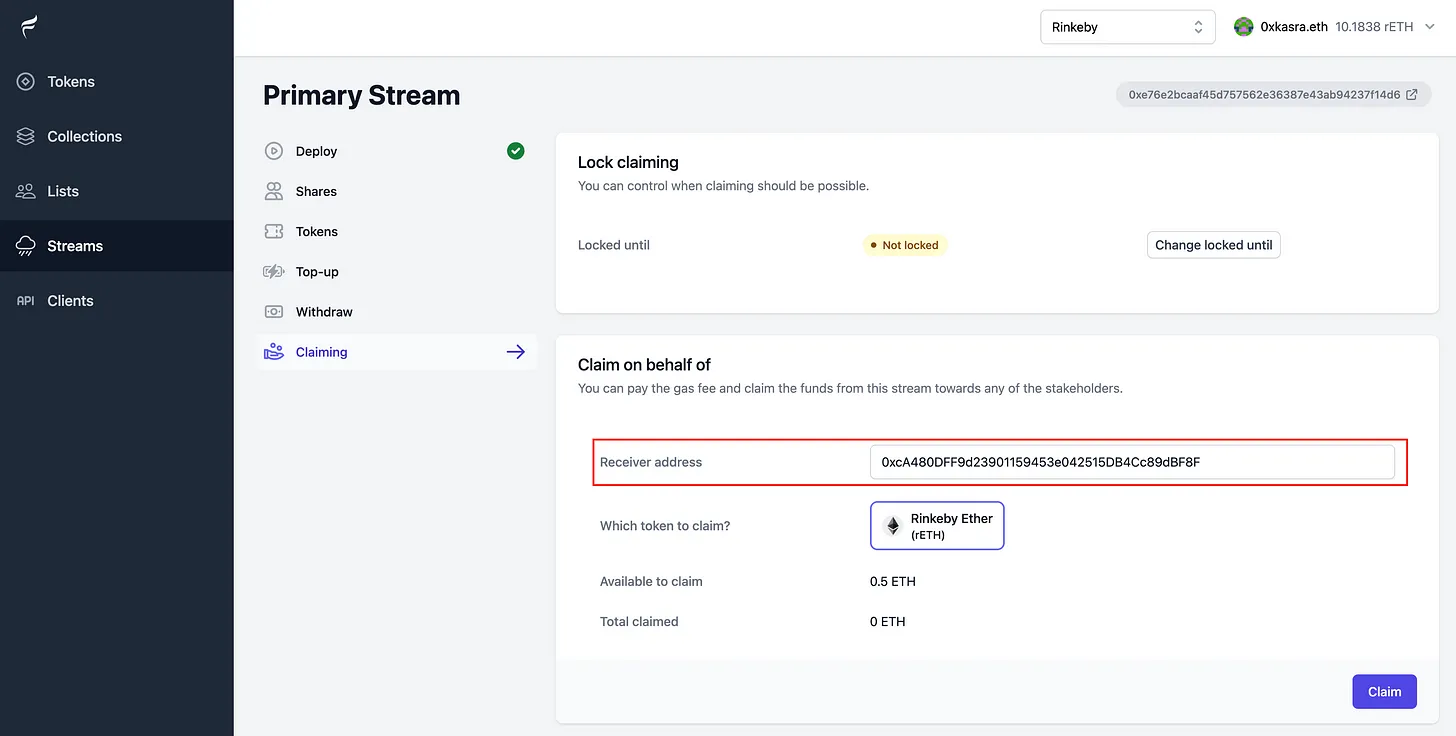This screenshot has height=736, width=1456.
Task: Click the 0 ETH total claimed value
Action: click(888, 621)
